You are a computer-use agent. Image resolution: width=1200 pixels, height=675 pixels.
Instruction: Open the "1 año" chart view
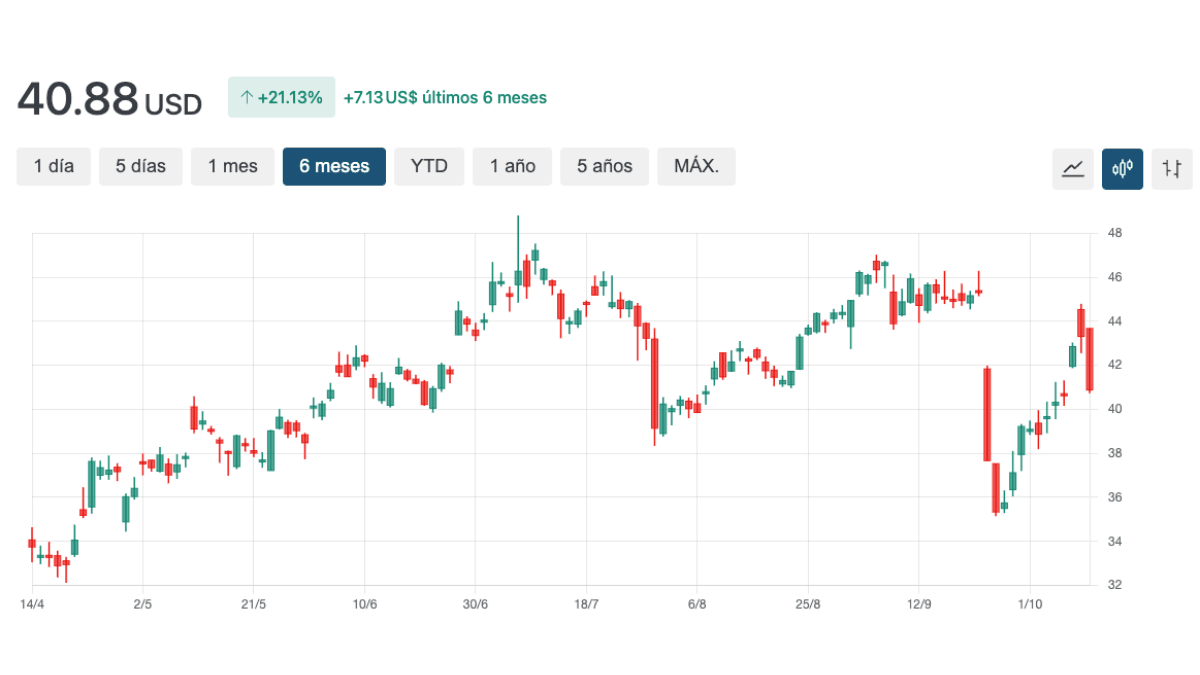click(x=512, y=166)
